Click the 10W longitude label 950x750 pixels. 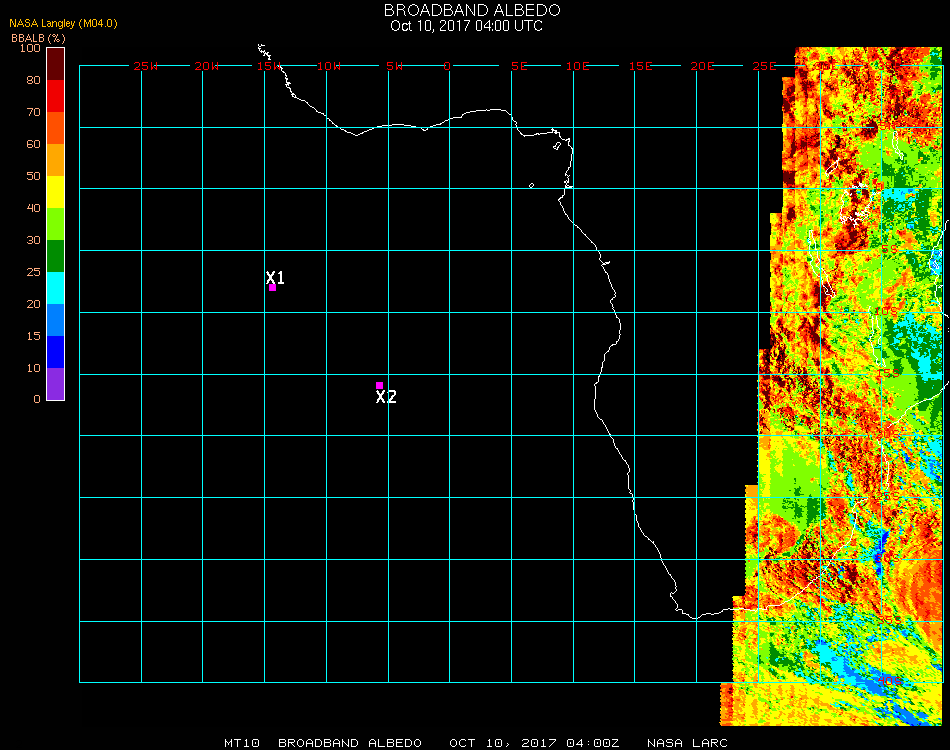click(329, 66)
